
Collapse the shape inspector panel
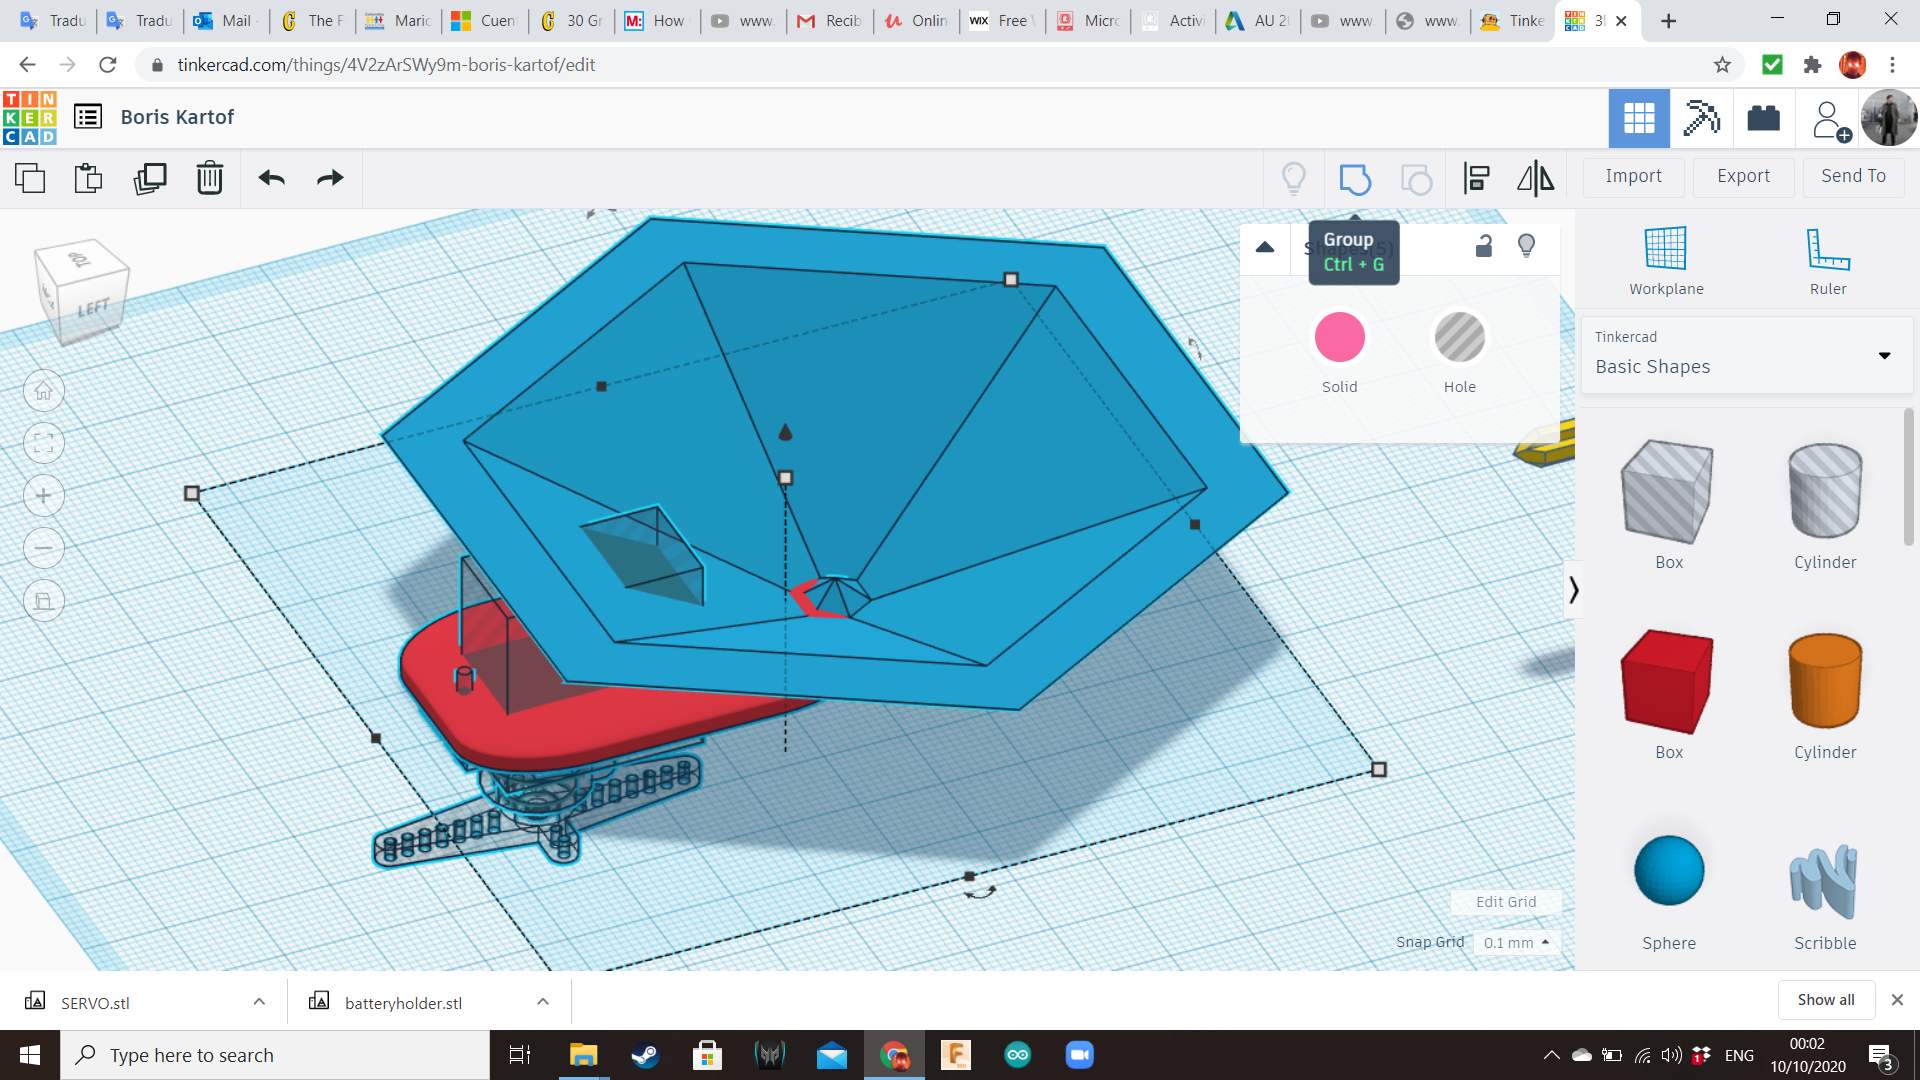1265,247
